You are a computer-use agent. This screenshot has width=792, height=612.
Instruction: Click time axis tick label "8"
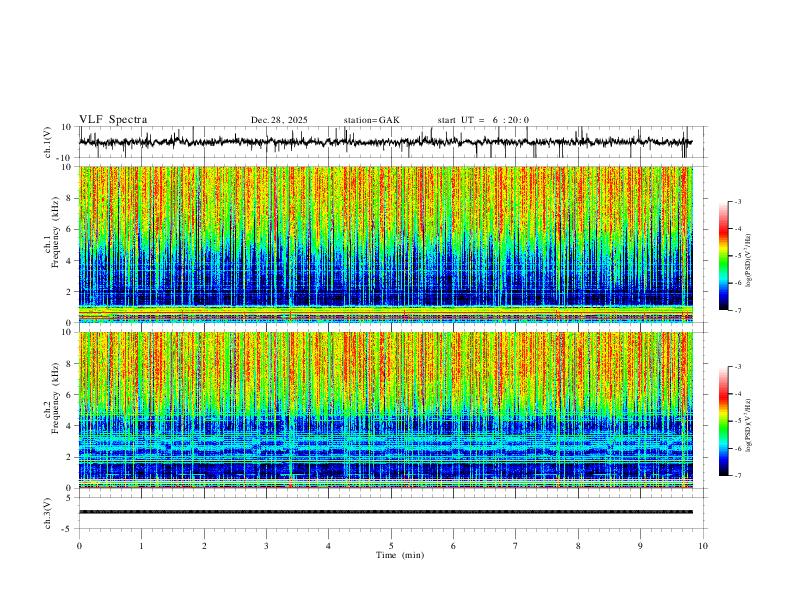pos(578,546)
